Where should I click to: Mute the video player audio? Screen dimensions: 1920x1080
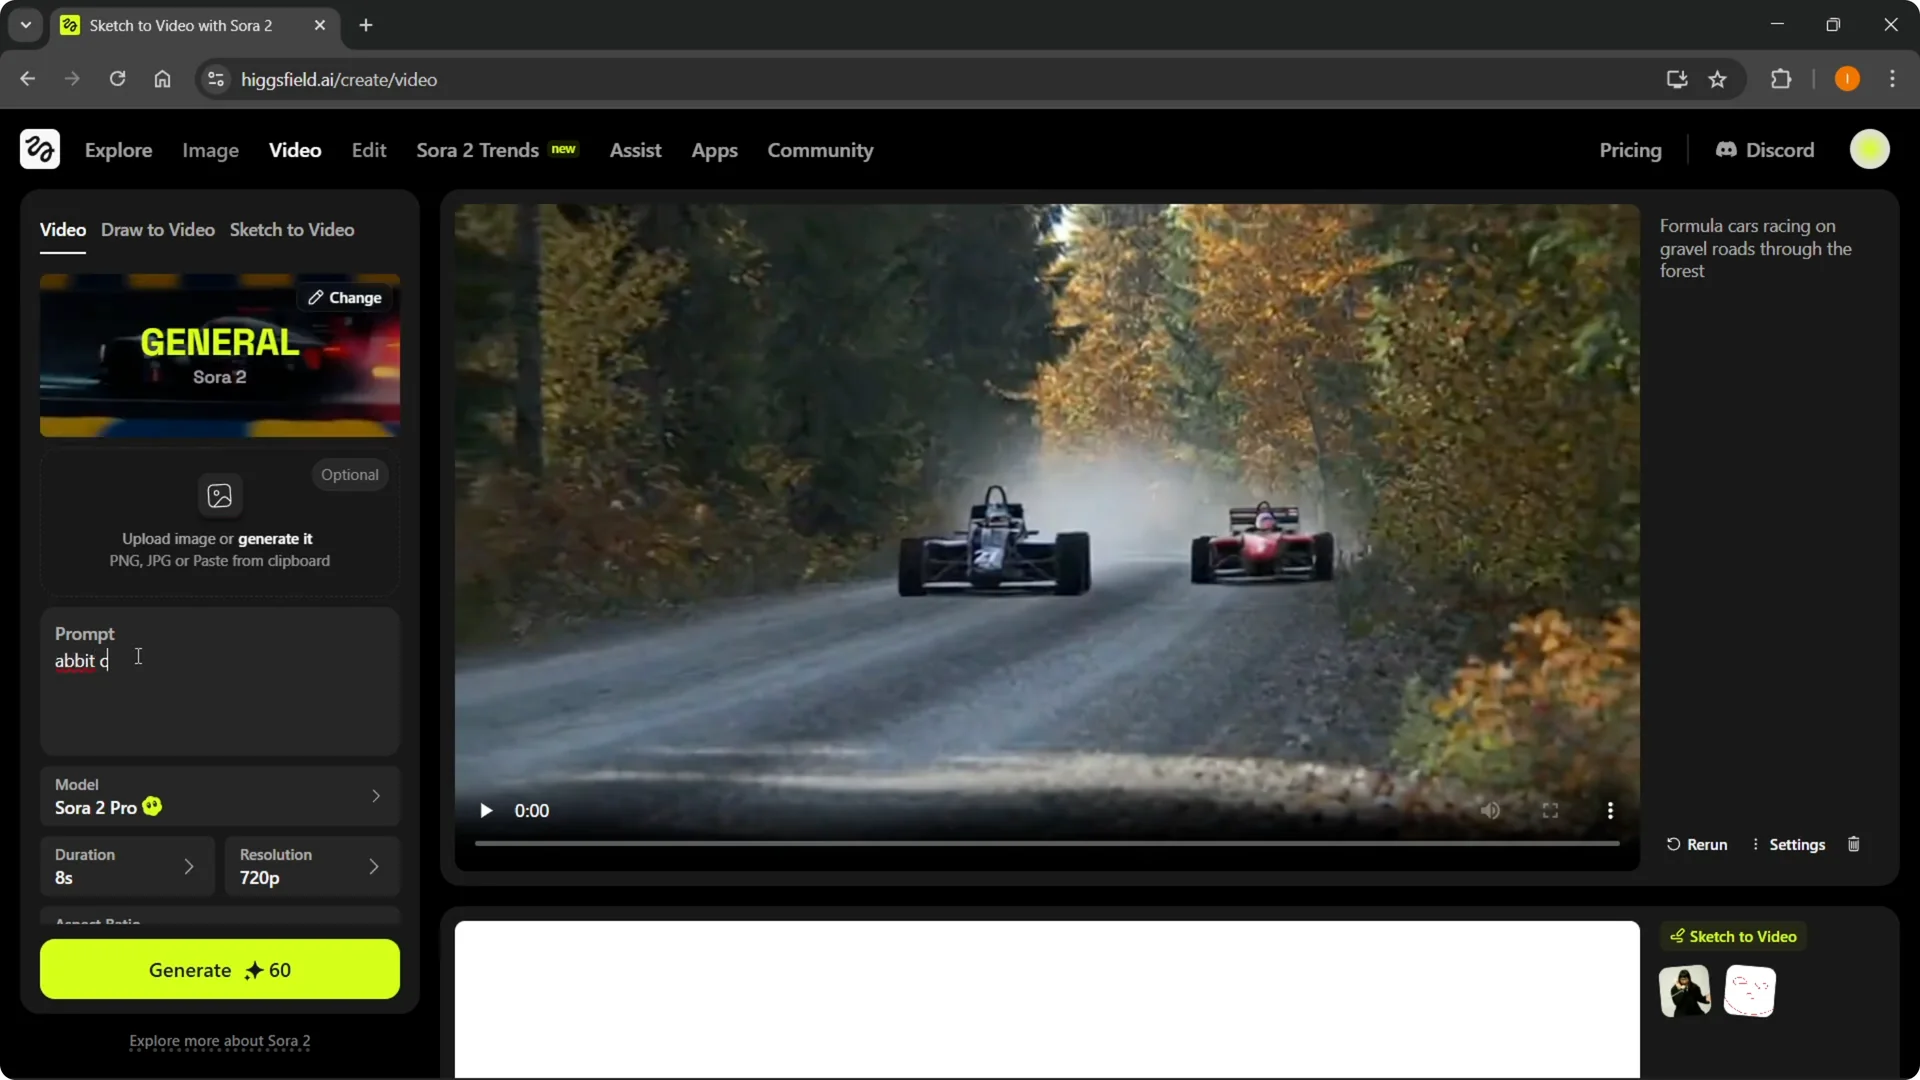click(1489, 810)
